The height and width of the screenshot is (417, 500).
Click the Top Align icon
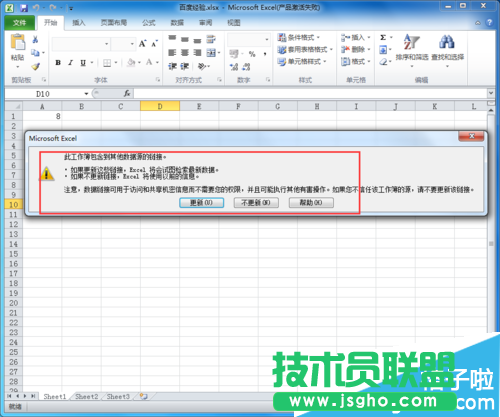pyautogui.click(x=172, y=39)
